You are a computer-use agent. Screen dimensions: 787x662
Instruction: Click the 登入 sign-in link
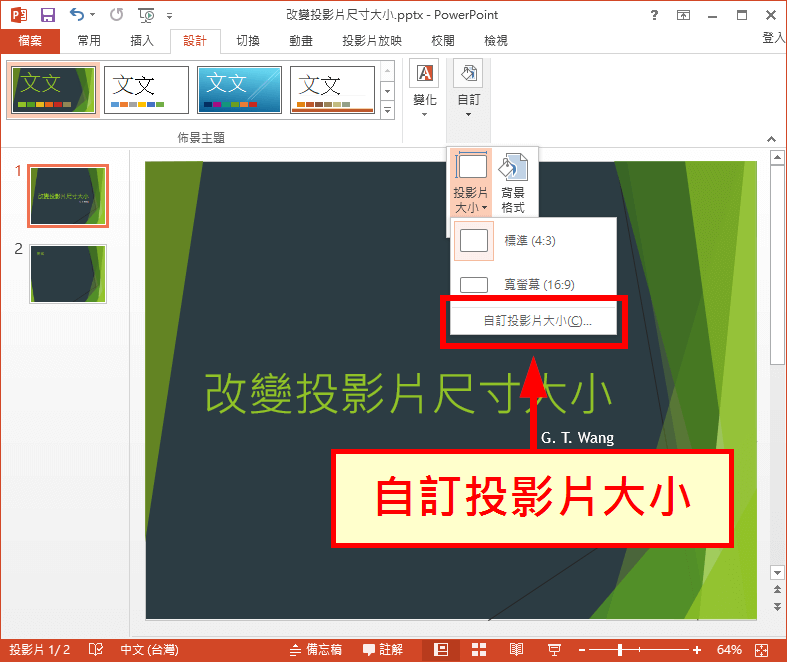click(774, 37)
